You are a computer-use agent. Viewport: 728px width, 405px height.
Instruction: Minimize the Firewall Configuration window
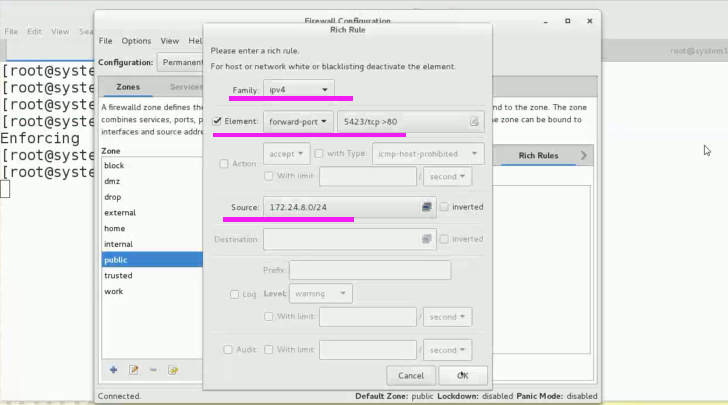coord(546,21)
